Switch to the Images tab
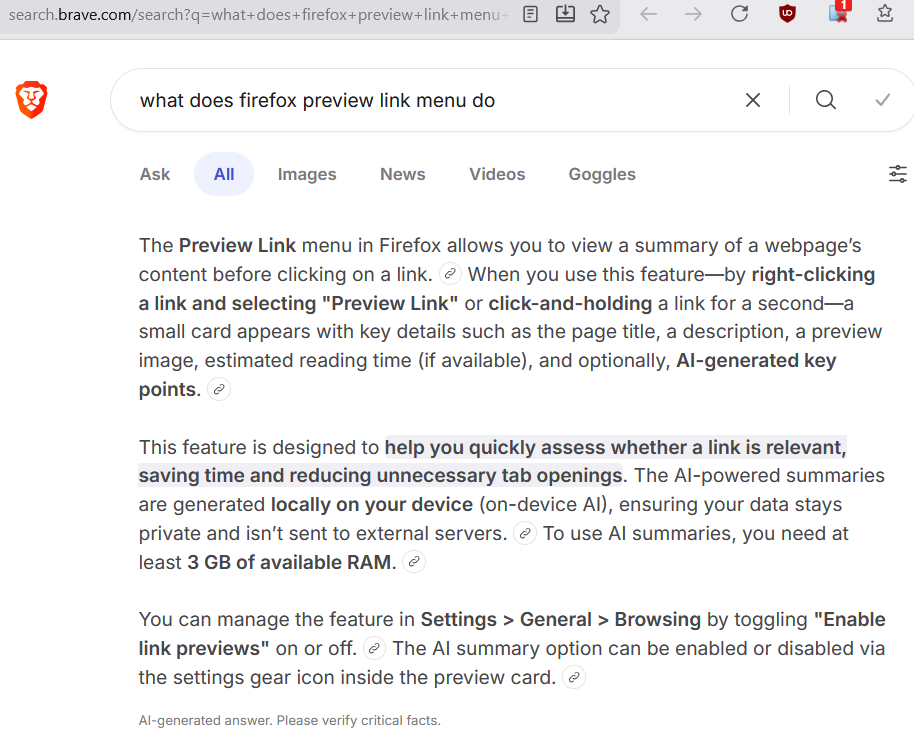The height and width of the screenshot is (744, 914). 306,174
